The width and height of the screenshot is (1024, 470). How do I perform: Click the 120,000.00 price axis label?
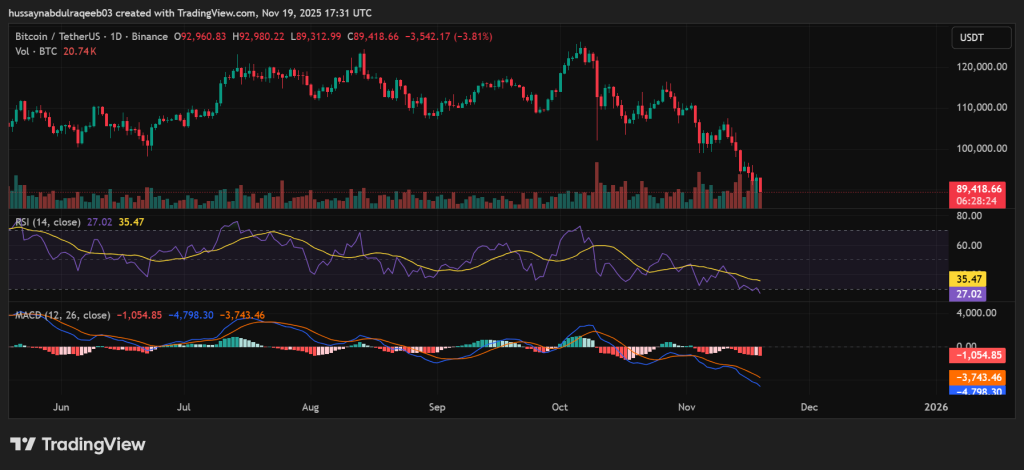980,67
